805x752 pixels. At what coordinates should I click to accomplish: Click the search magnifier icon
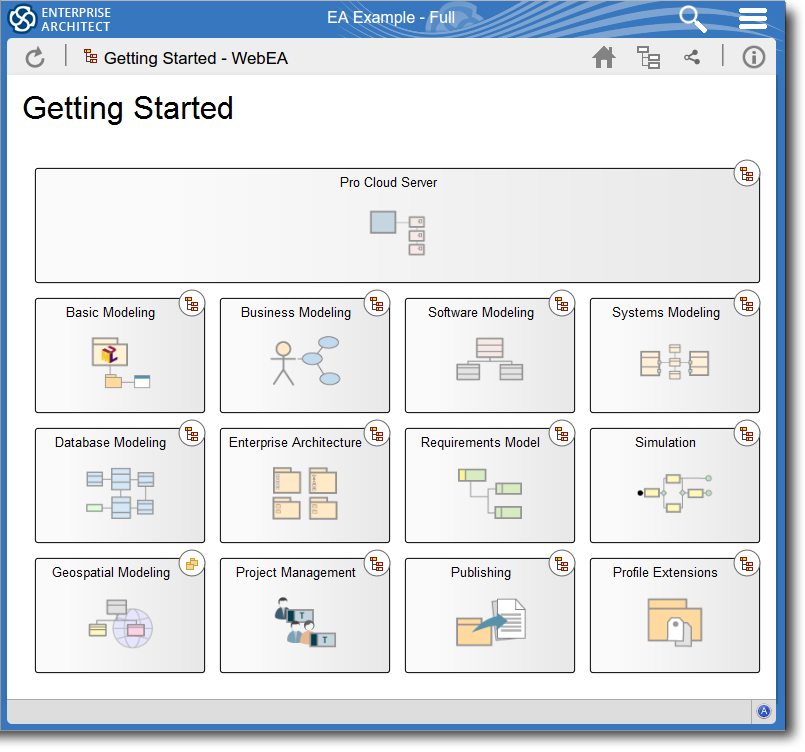[x=692, y=18]
